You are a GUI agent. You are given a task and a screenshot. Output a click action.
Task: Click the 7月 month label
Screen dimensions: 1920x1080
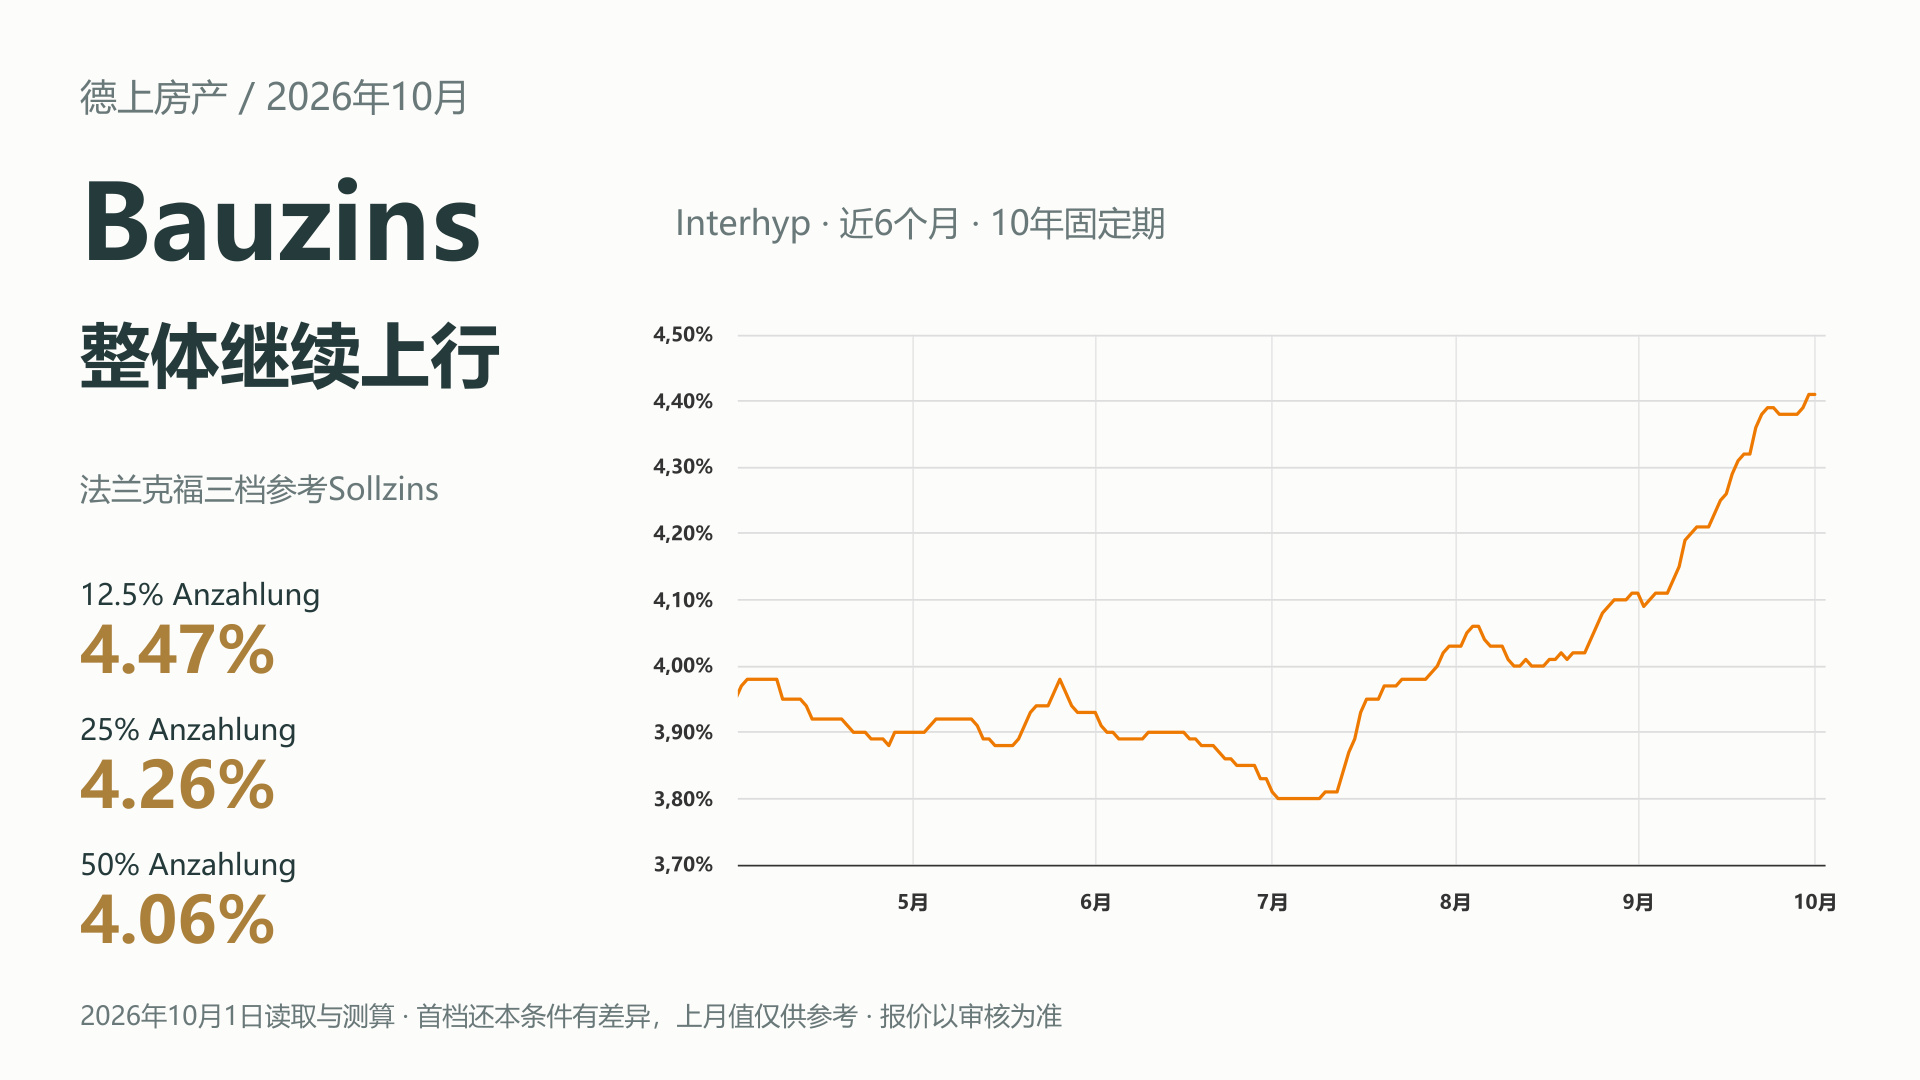tap(1272, 902)
